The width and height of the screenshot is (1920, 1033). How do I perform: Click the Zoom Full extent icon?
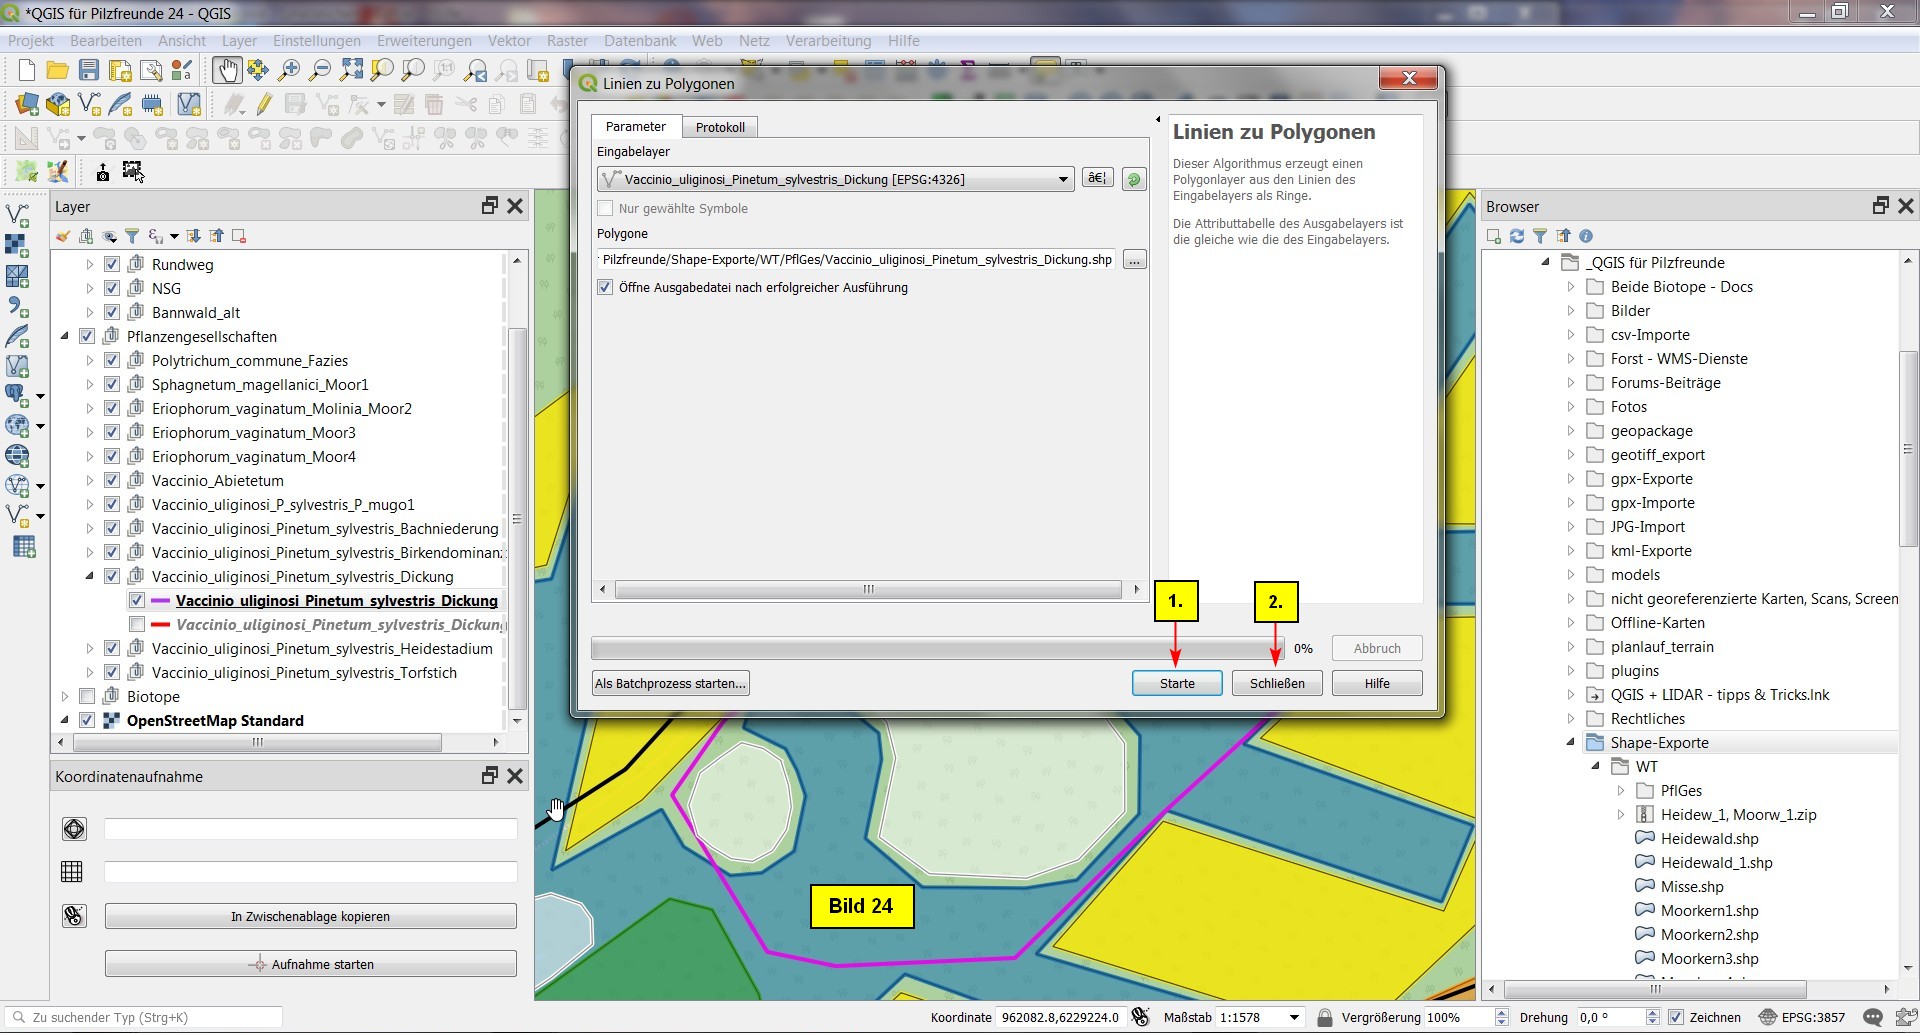pyautogui.click(x=351, y=70)
